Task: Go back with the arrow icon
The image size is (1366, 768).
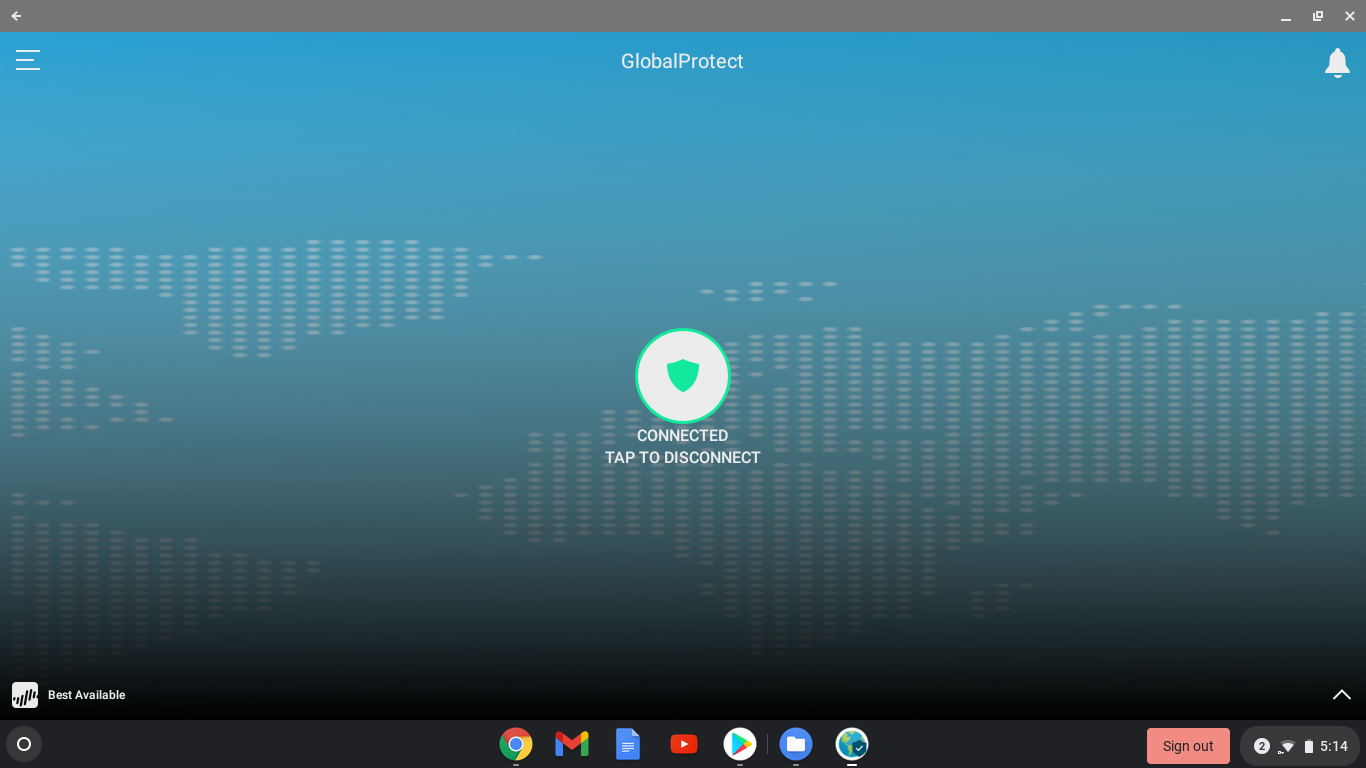Action: (x=16, y=16)
